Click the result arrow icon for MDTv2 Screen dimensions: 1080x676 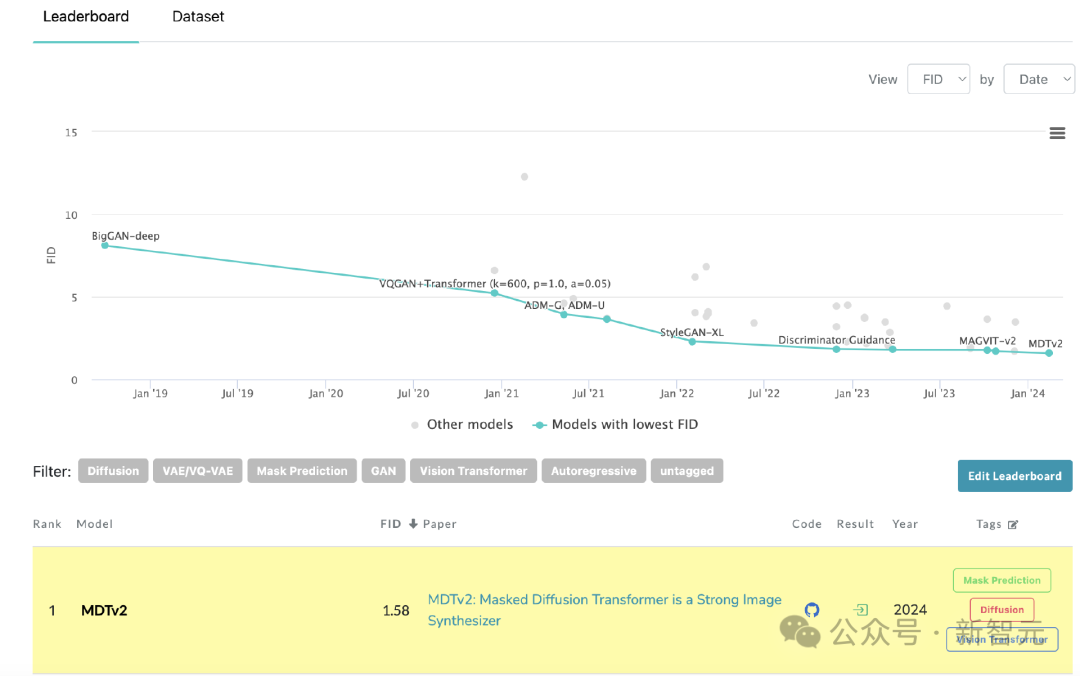[x=860, y=610]
